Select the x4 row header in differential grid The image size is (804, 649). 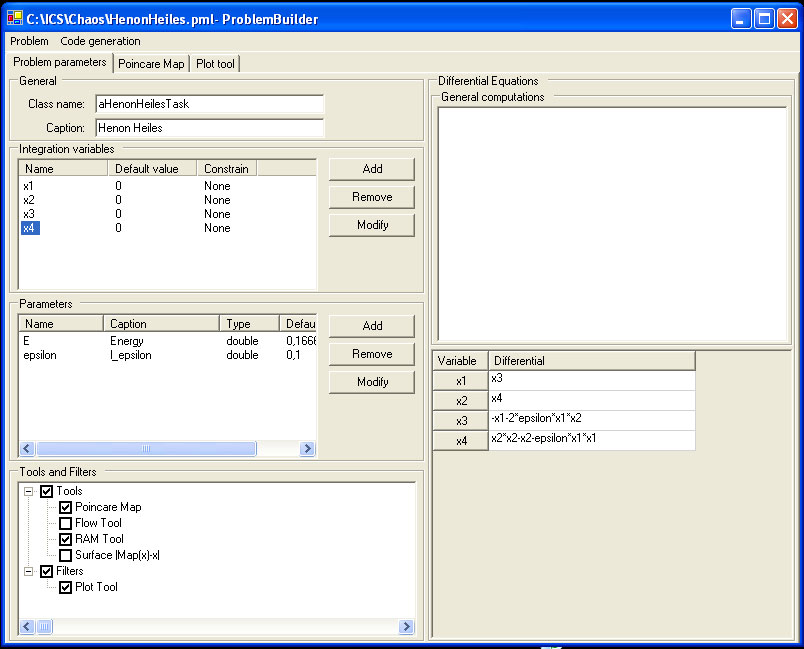[461, 441]
